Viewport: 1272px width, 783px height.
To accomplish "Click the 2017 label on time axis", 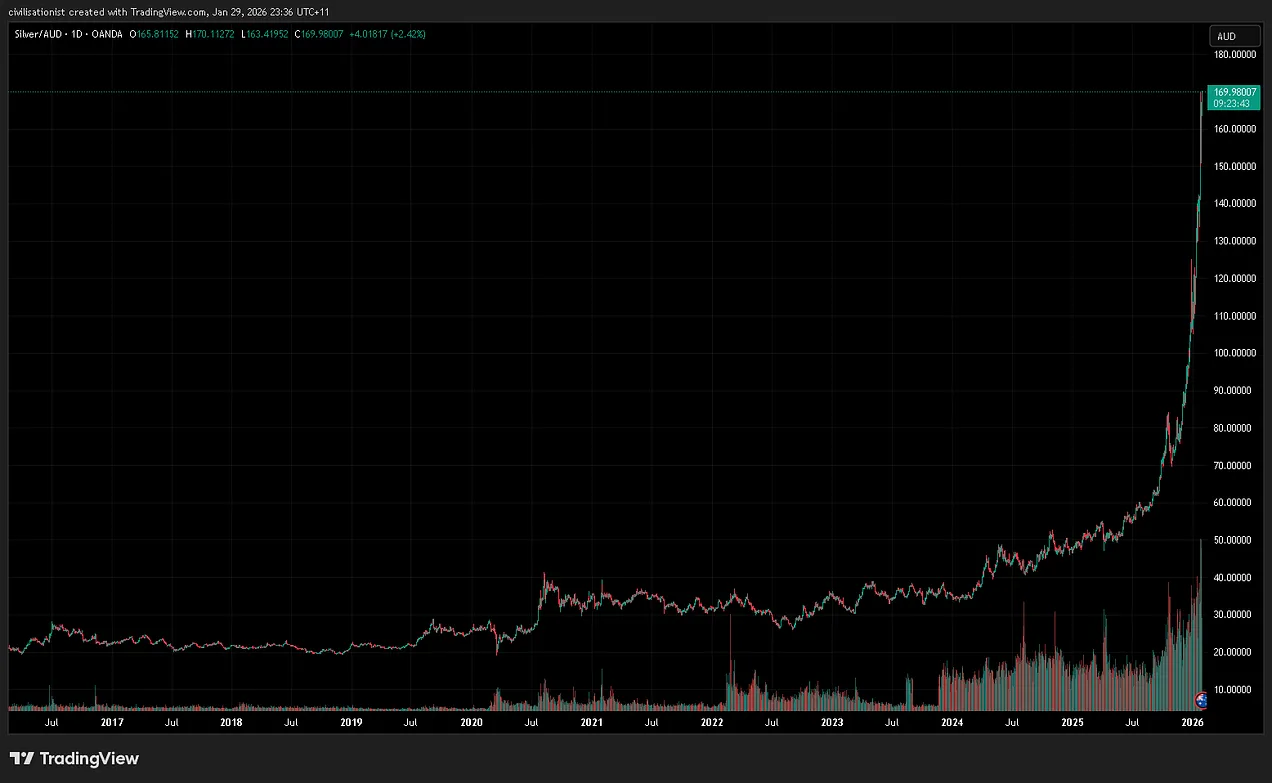I will (x=111, y=721).
